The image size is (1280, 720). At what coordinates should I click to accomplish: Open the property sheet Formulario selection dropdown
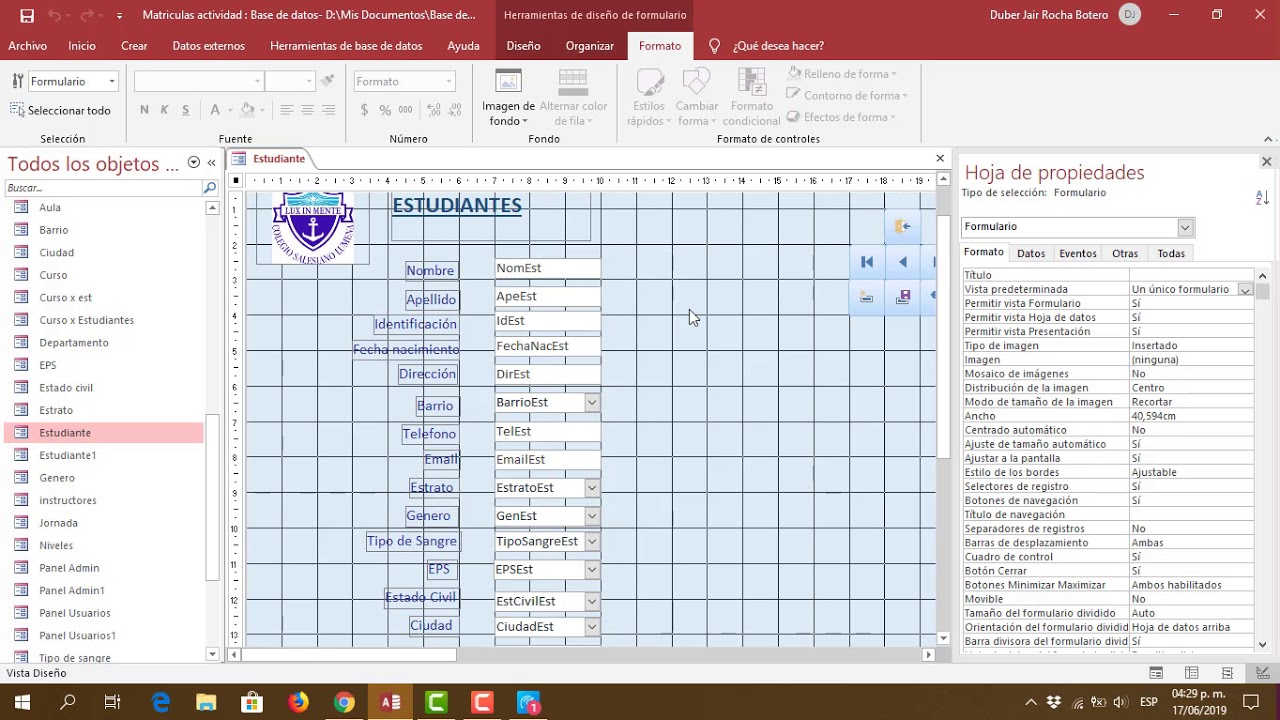(1185, 227)
